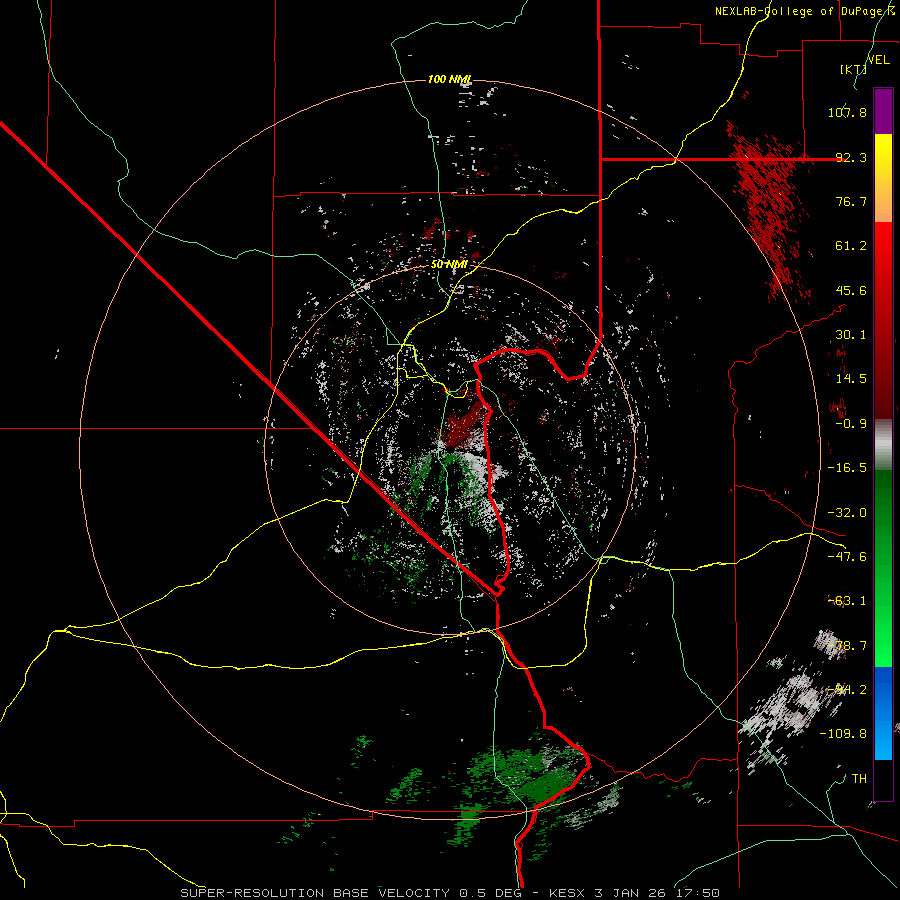Screen dimensions: 900x900
Task: Select the 92.3 velocity legend value
Action: pos(851,157)
